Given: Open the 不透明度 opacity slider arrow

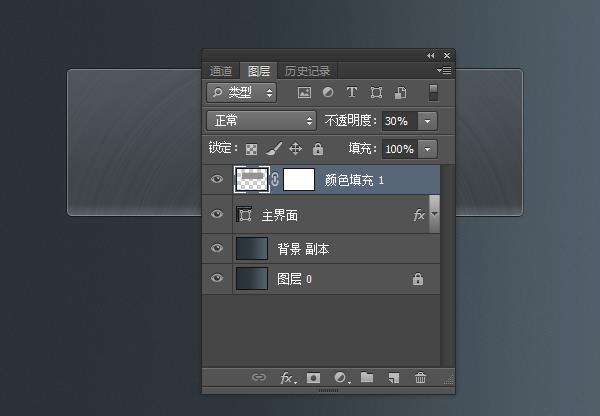Looking at the screenshot, I should [427, 121].
